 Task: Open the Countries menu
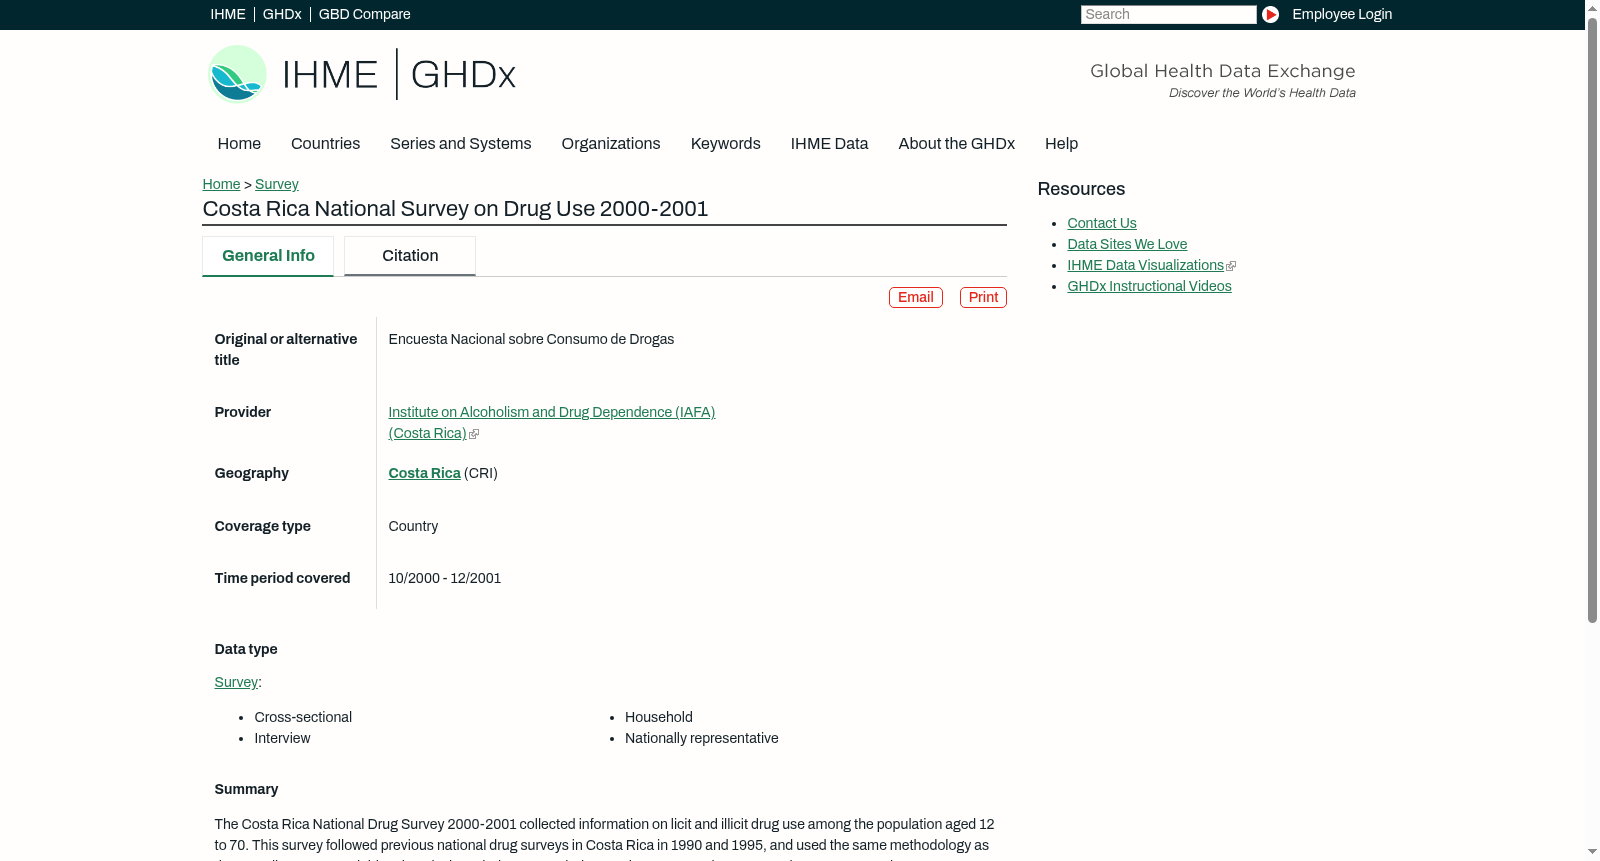(325, 144)
